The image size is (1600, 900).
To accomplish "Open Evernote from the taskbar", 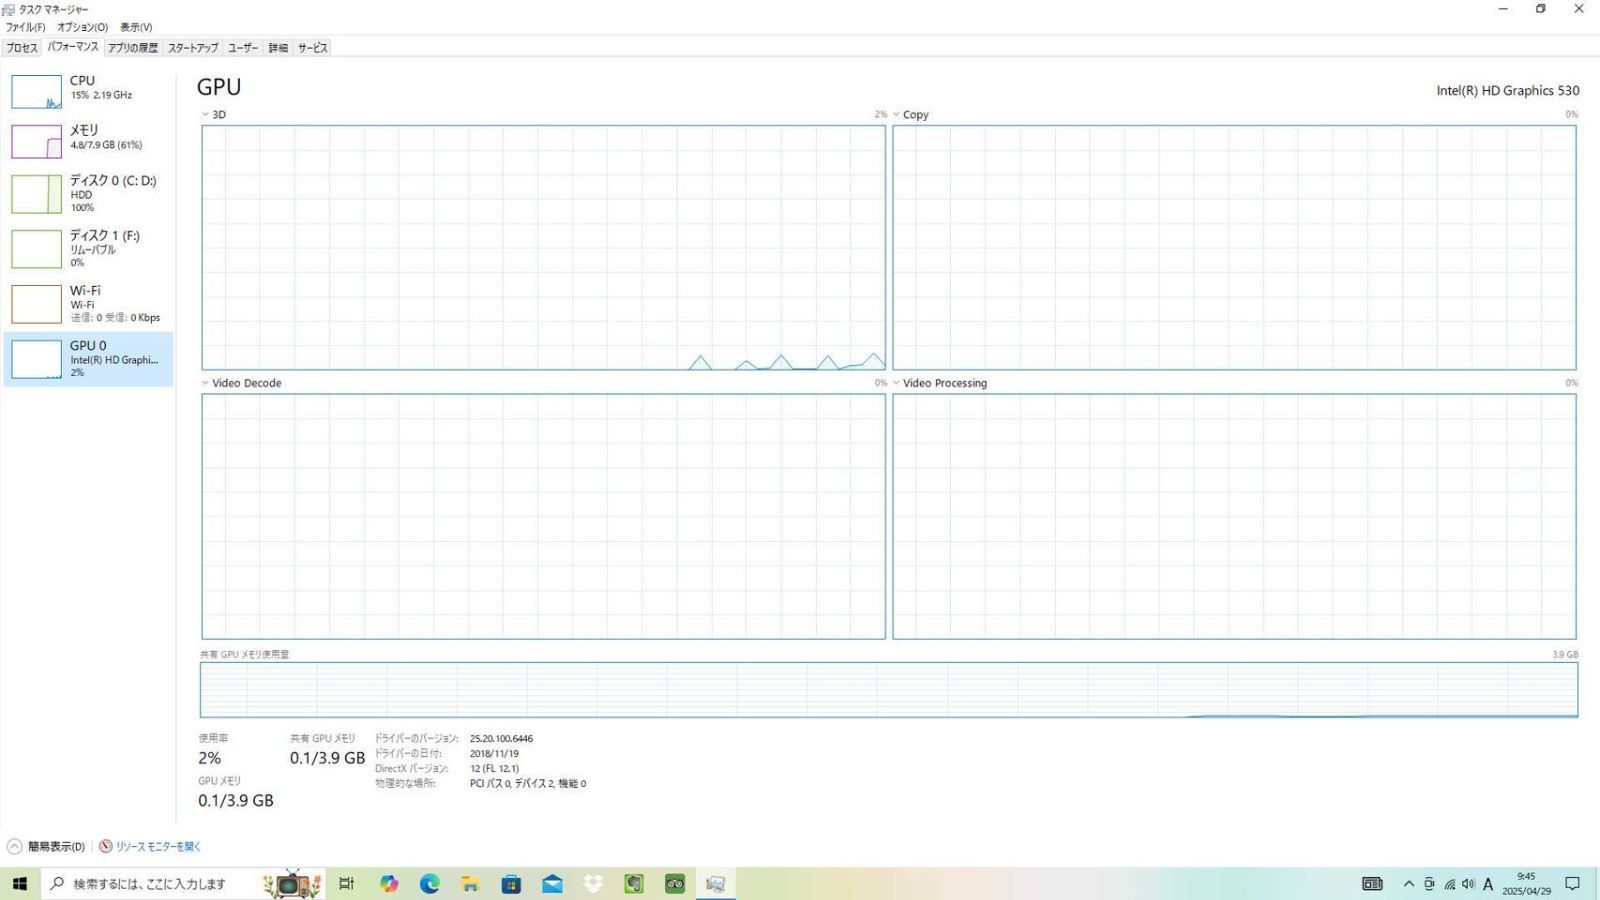I will click(x=634, y=884).
